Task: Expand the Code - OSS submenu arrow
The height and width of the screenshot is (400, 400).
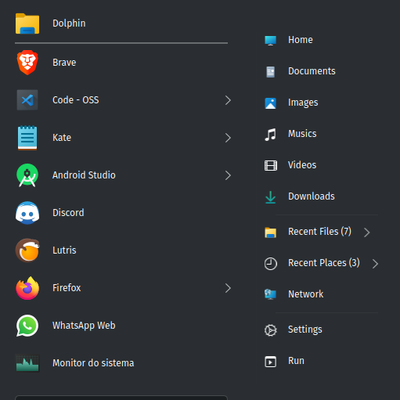Action: [x=228, y=100]
